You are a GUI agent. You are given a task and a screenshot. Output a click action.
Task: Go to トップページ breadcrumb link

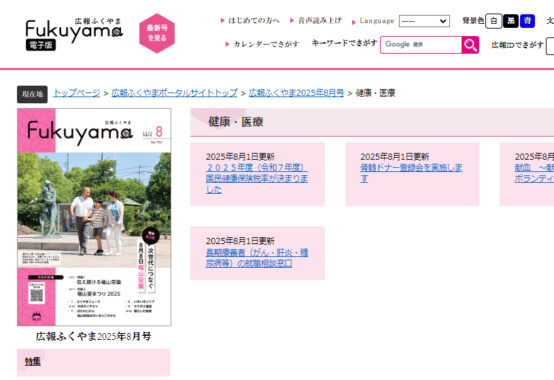(77, 93)
